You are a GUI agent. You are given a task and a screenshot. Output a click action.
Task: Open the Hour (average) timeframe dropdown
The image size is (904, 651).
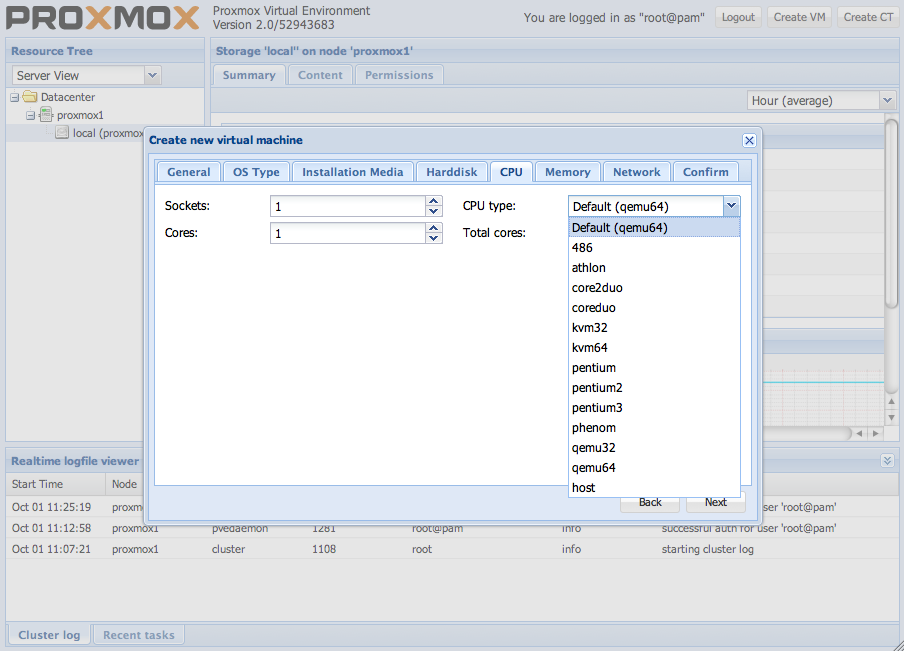pos(887,100)
